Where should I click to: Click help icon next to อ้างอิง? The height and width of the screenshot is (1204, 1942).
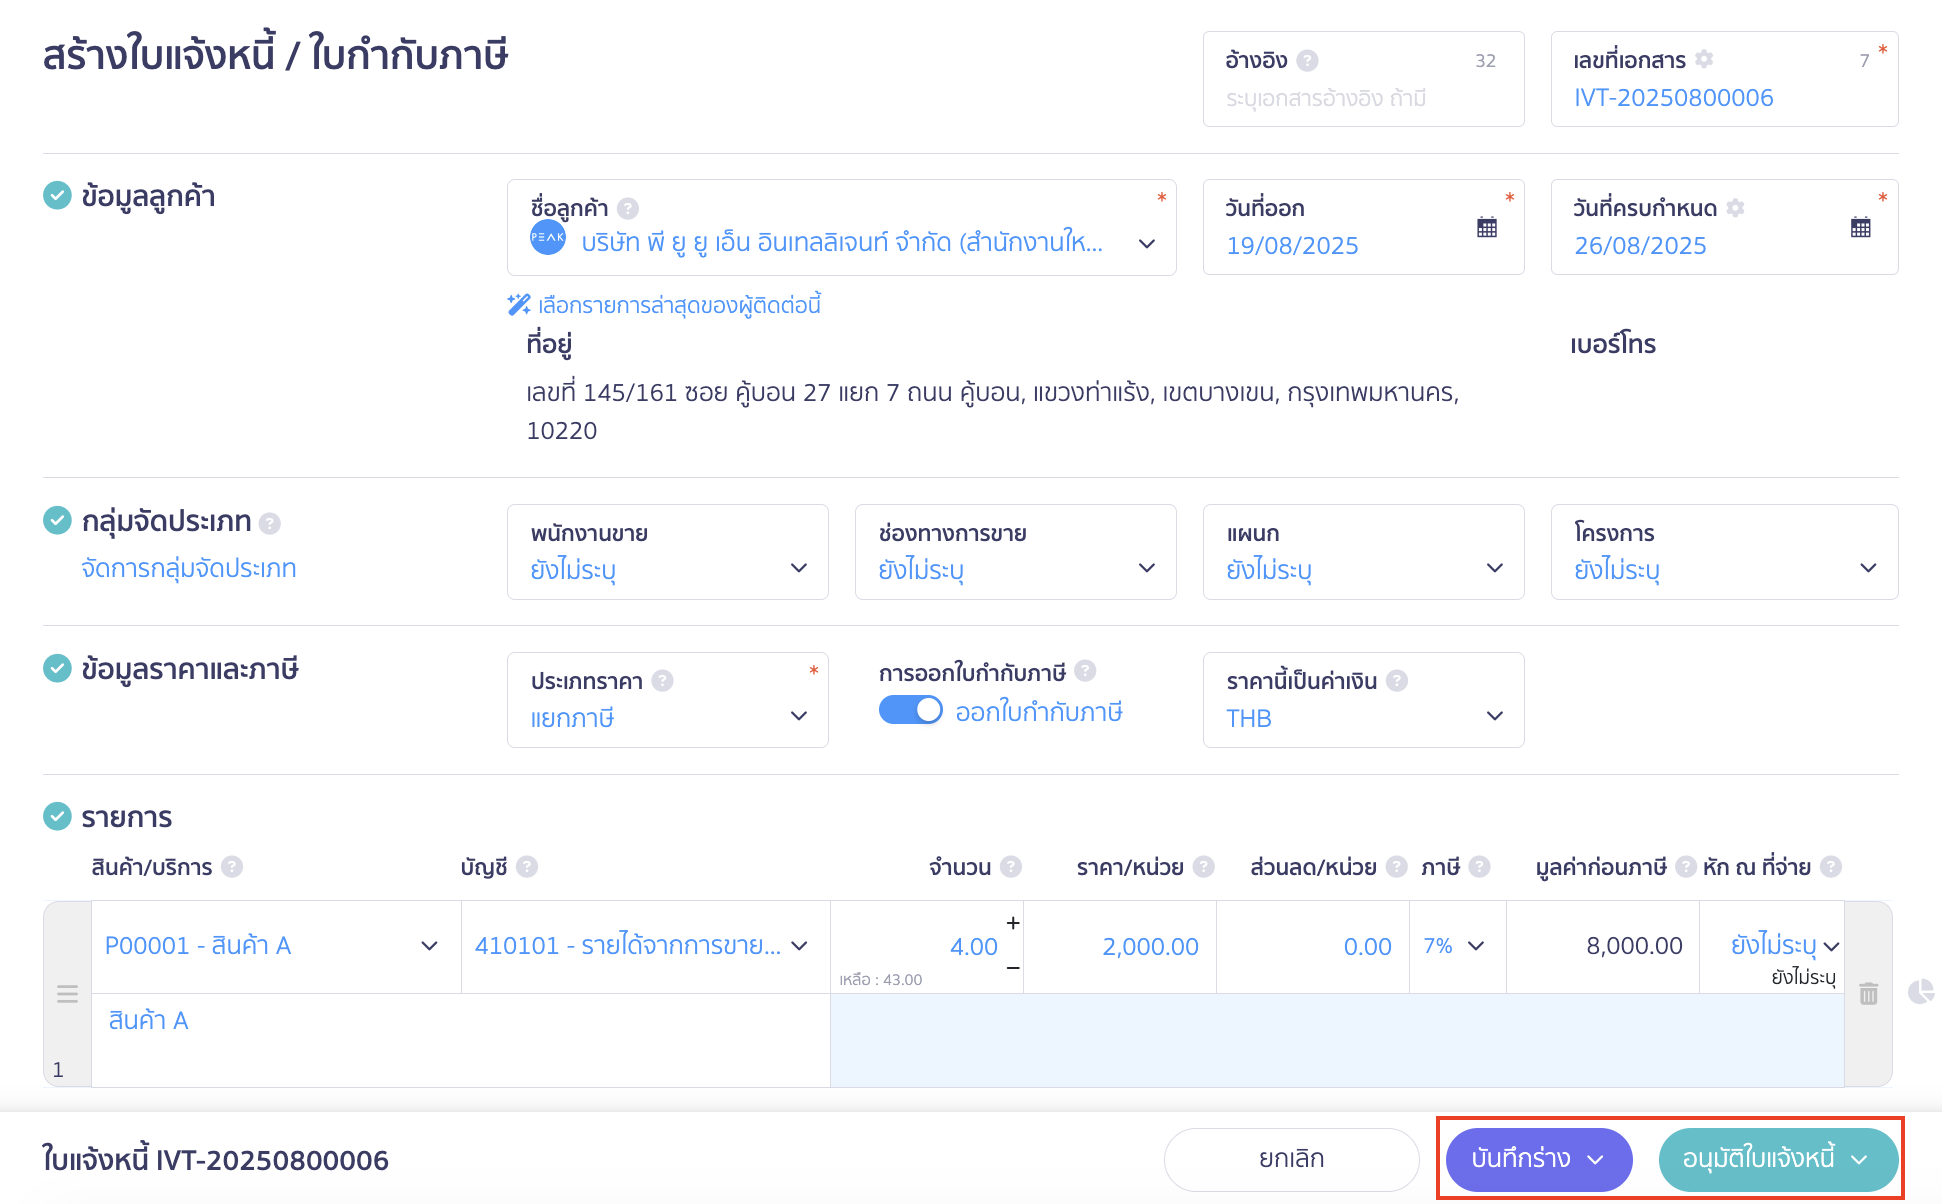pyautogui.click(x=1307, y=60)
